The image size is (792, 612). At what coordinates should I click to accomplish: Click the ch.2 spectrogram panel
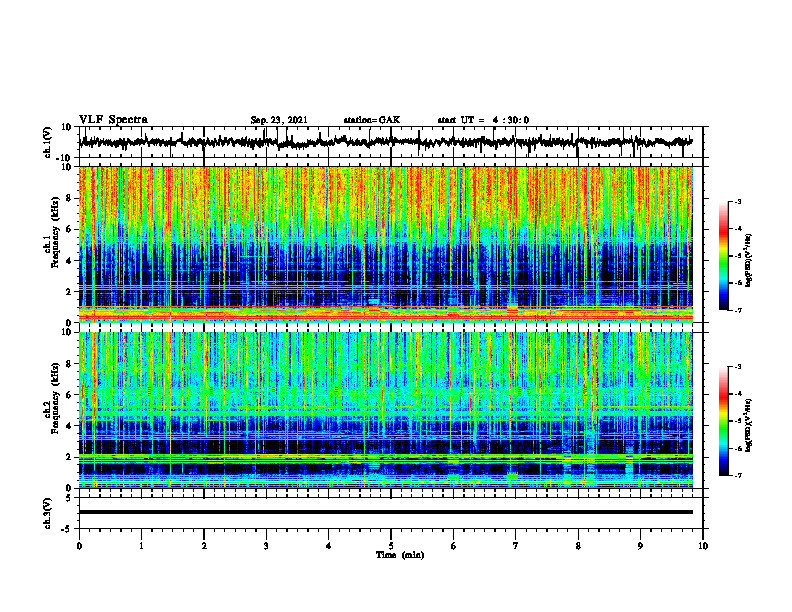point(385,410)
